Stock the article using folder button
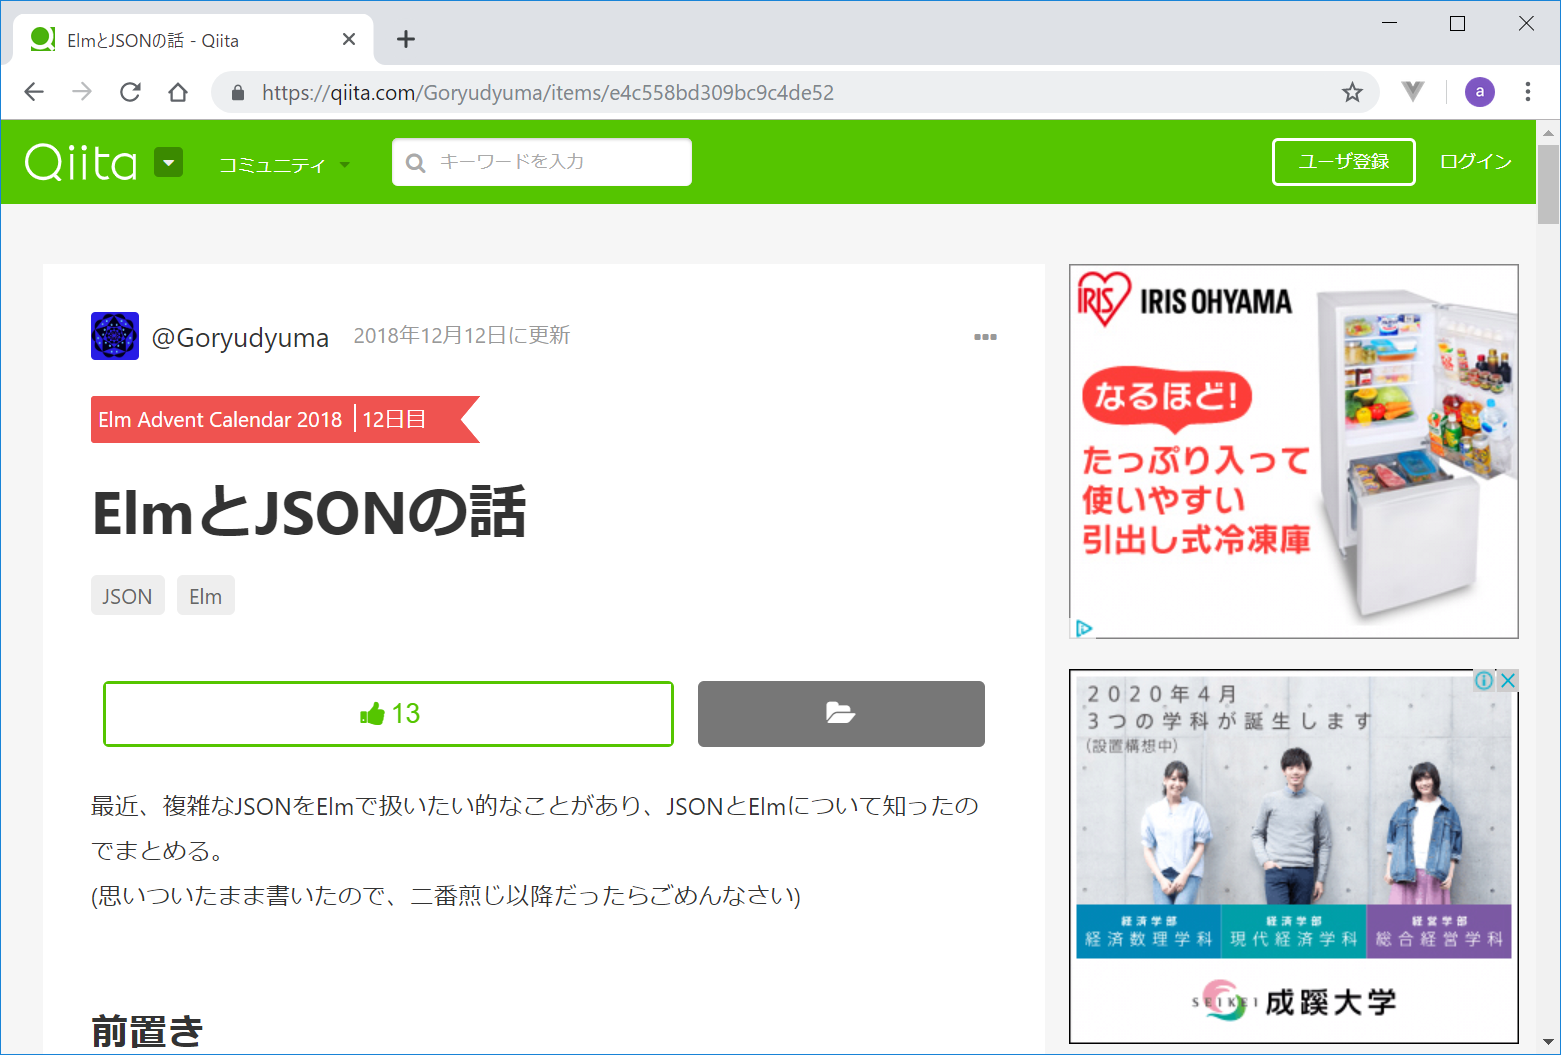The image size is (1561, 1055). [x=841, y=714]
